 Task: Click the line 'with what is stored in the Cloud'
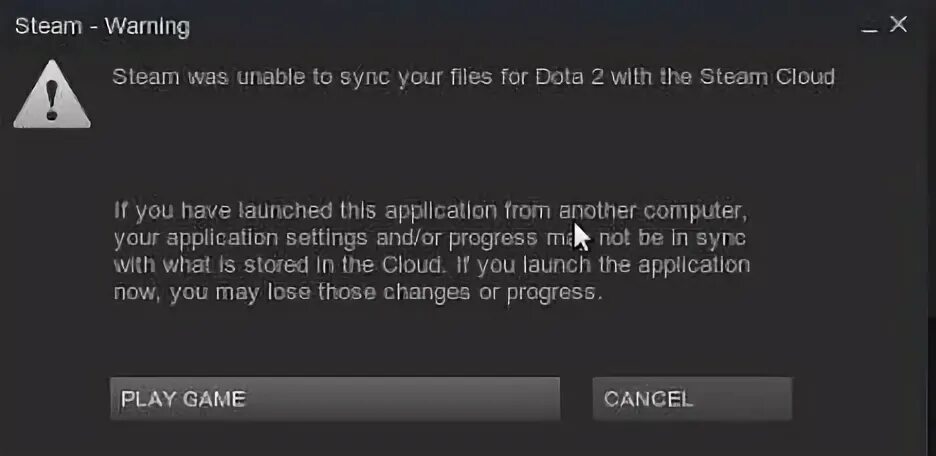279,265
